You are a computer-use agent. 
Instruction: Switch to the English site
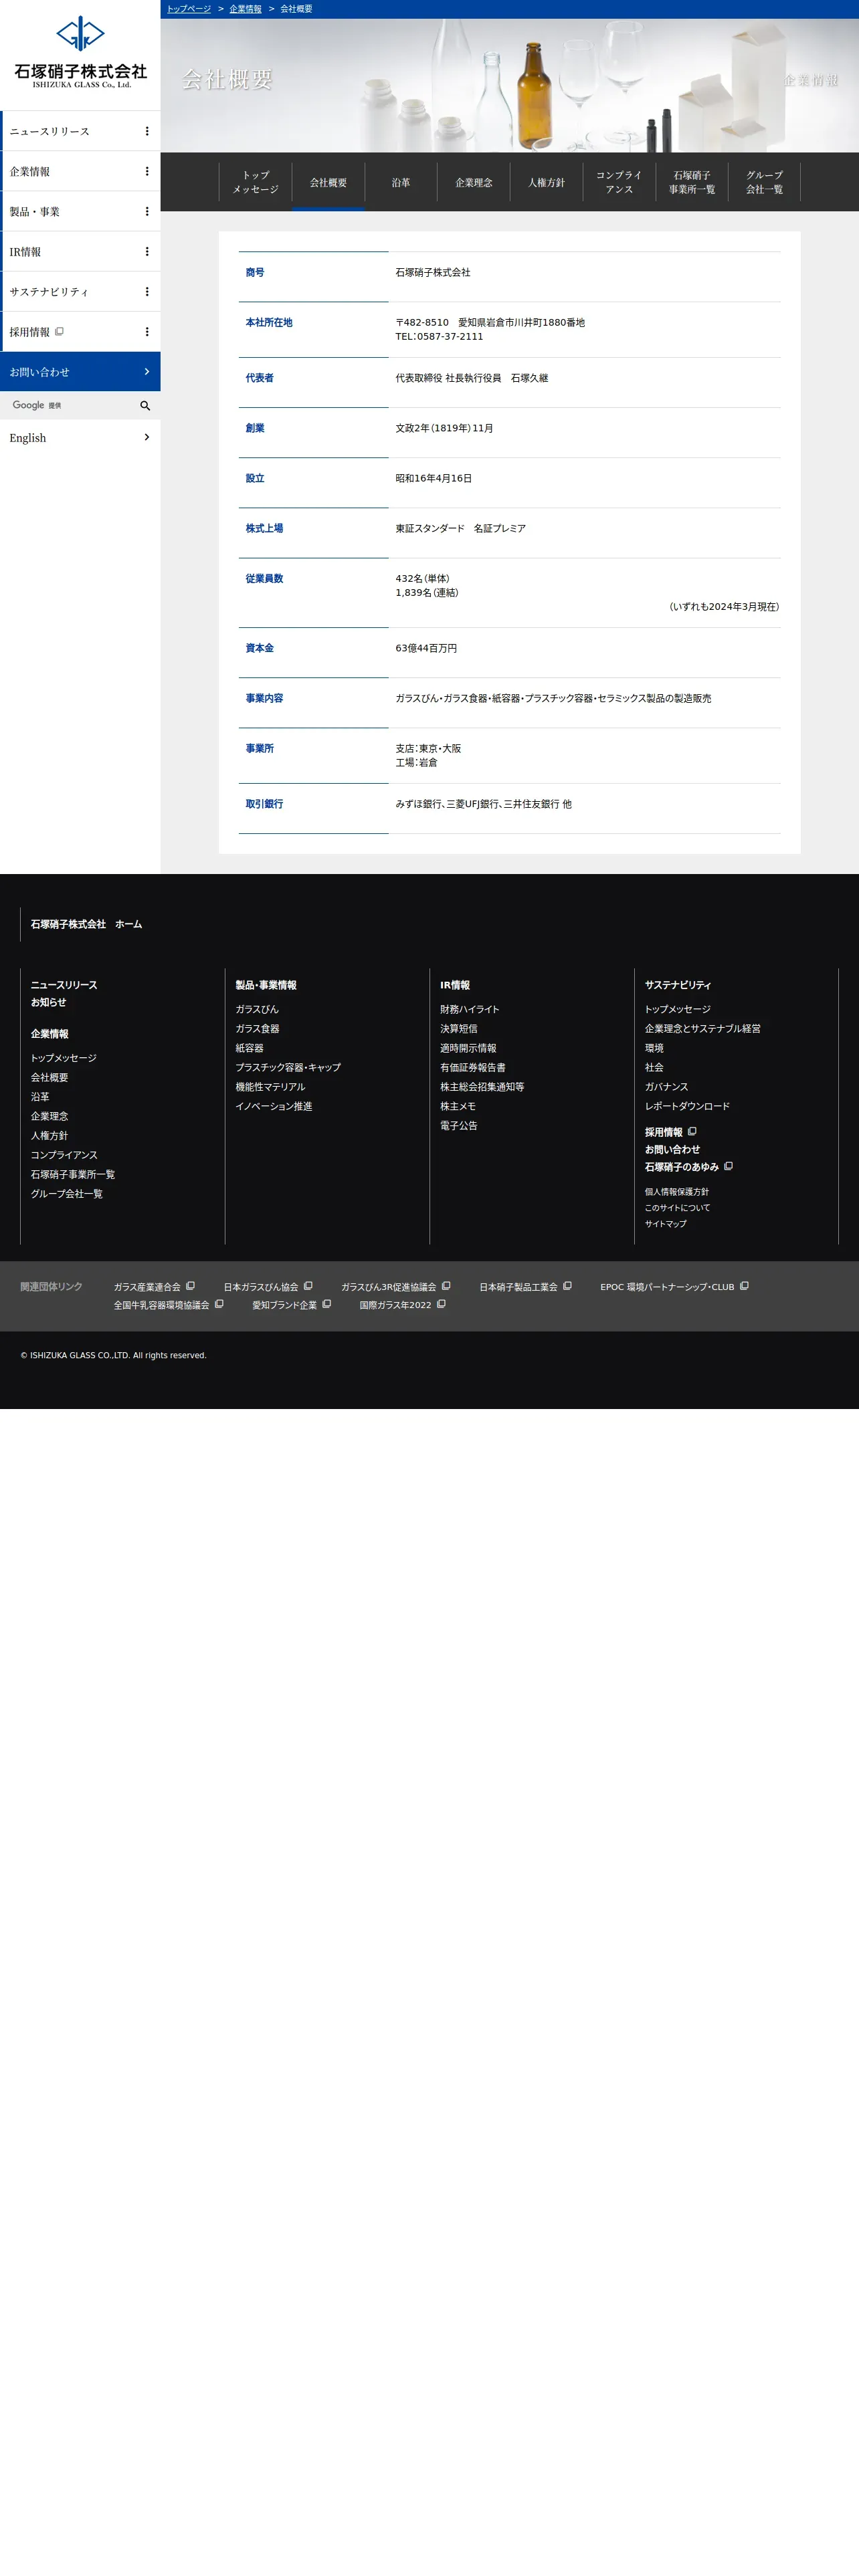[80, 437]
